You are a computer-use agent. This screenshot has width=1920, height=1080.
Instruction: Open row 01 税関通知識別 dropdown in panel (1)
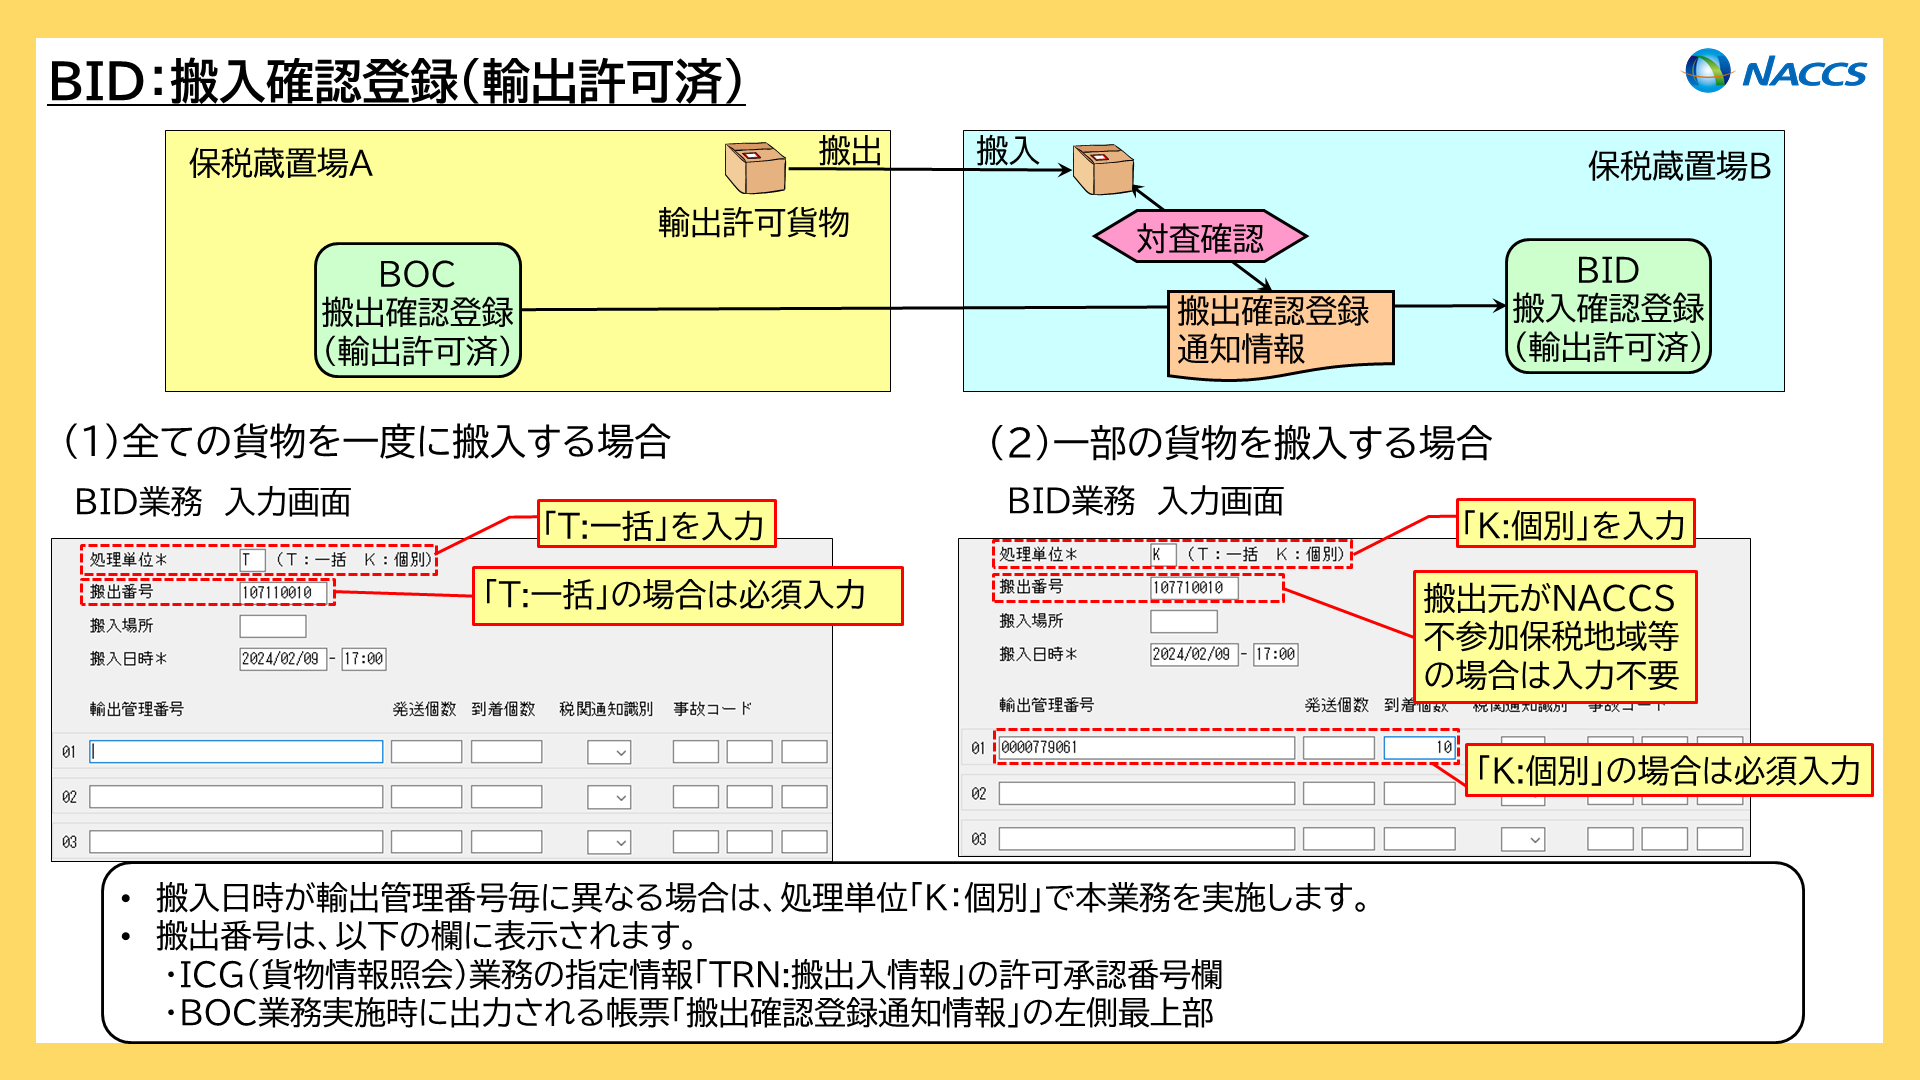click(609, 752)
